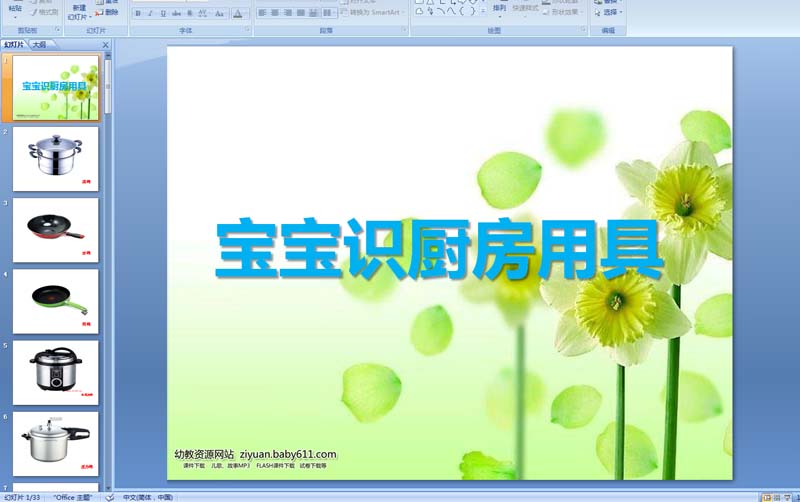This screenshot has height=502, width=800.
Task: Click scroll-down arrow of slide panel
Action: (x=108, y=488)
